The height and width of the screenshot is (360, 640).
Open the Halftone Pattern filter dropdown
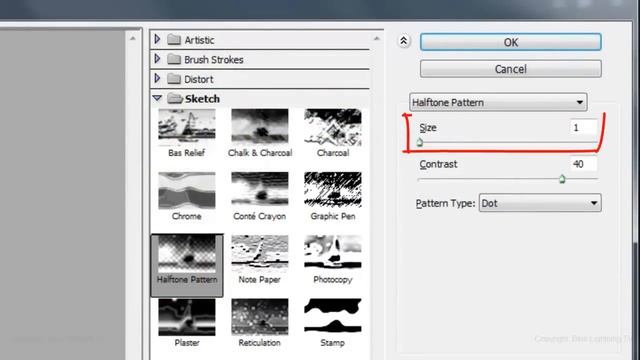[498, 102]
